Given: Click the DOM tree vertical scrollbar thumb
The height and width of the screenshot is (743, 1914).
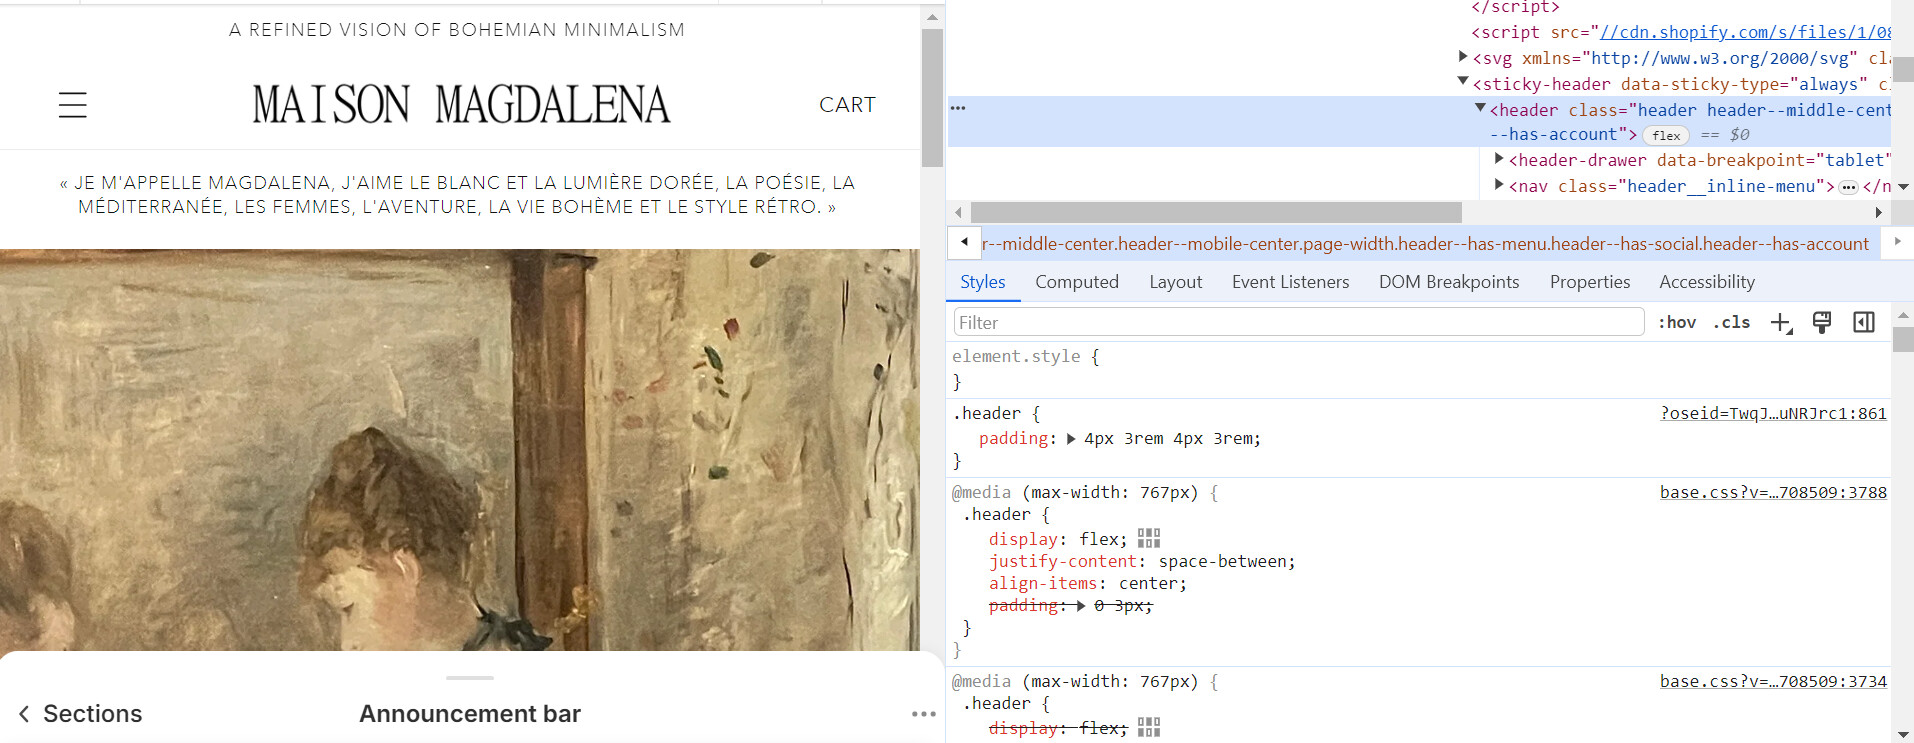Looking at the screenshot, I should tap(1903, 70).
